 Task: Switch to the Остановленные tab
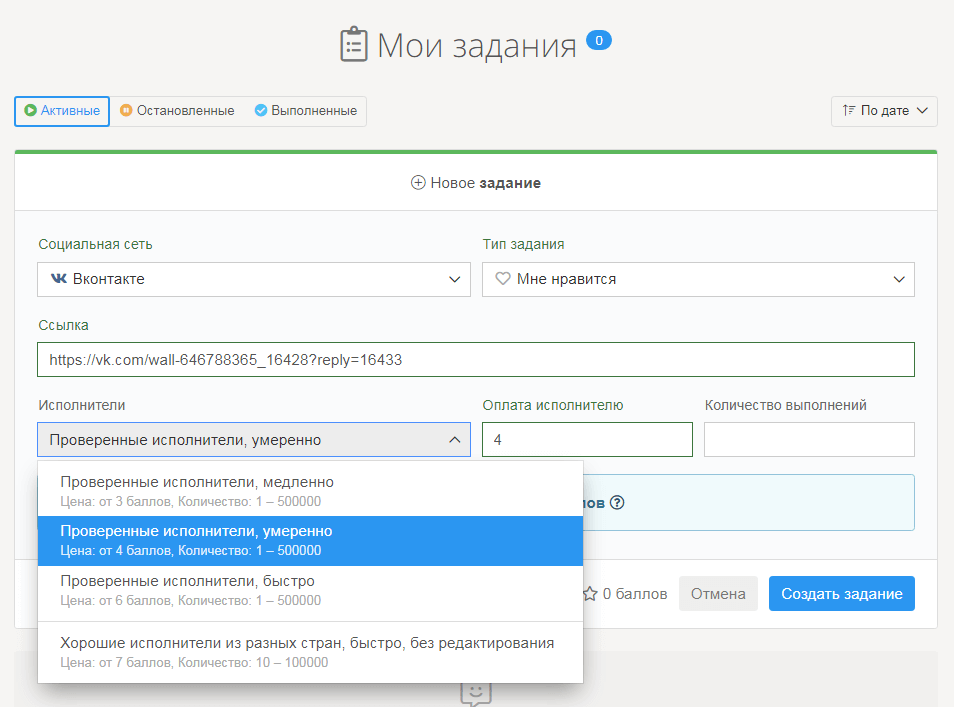[177, 111]
